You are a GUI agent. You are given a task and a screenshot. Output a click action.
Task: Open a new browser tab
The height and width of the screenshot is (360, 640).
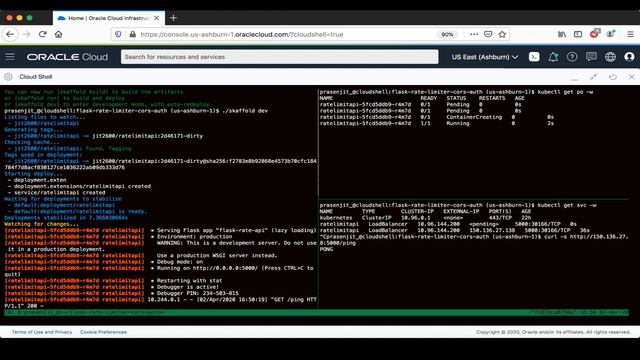point(173,18)
